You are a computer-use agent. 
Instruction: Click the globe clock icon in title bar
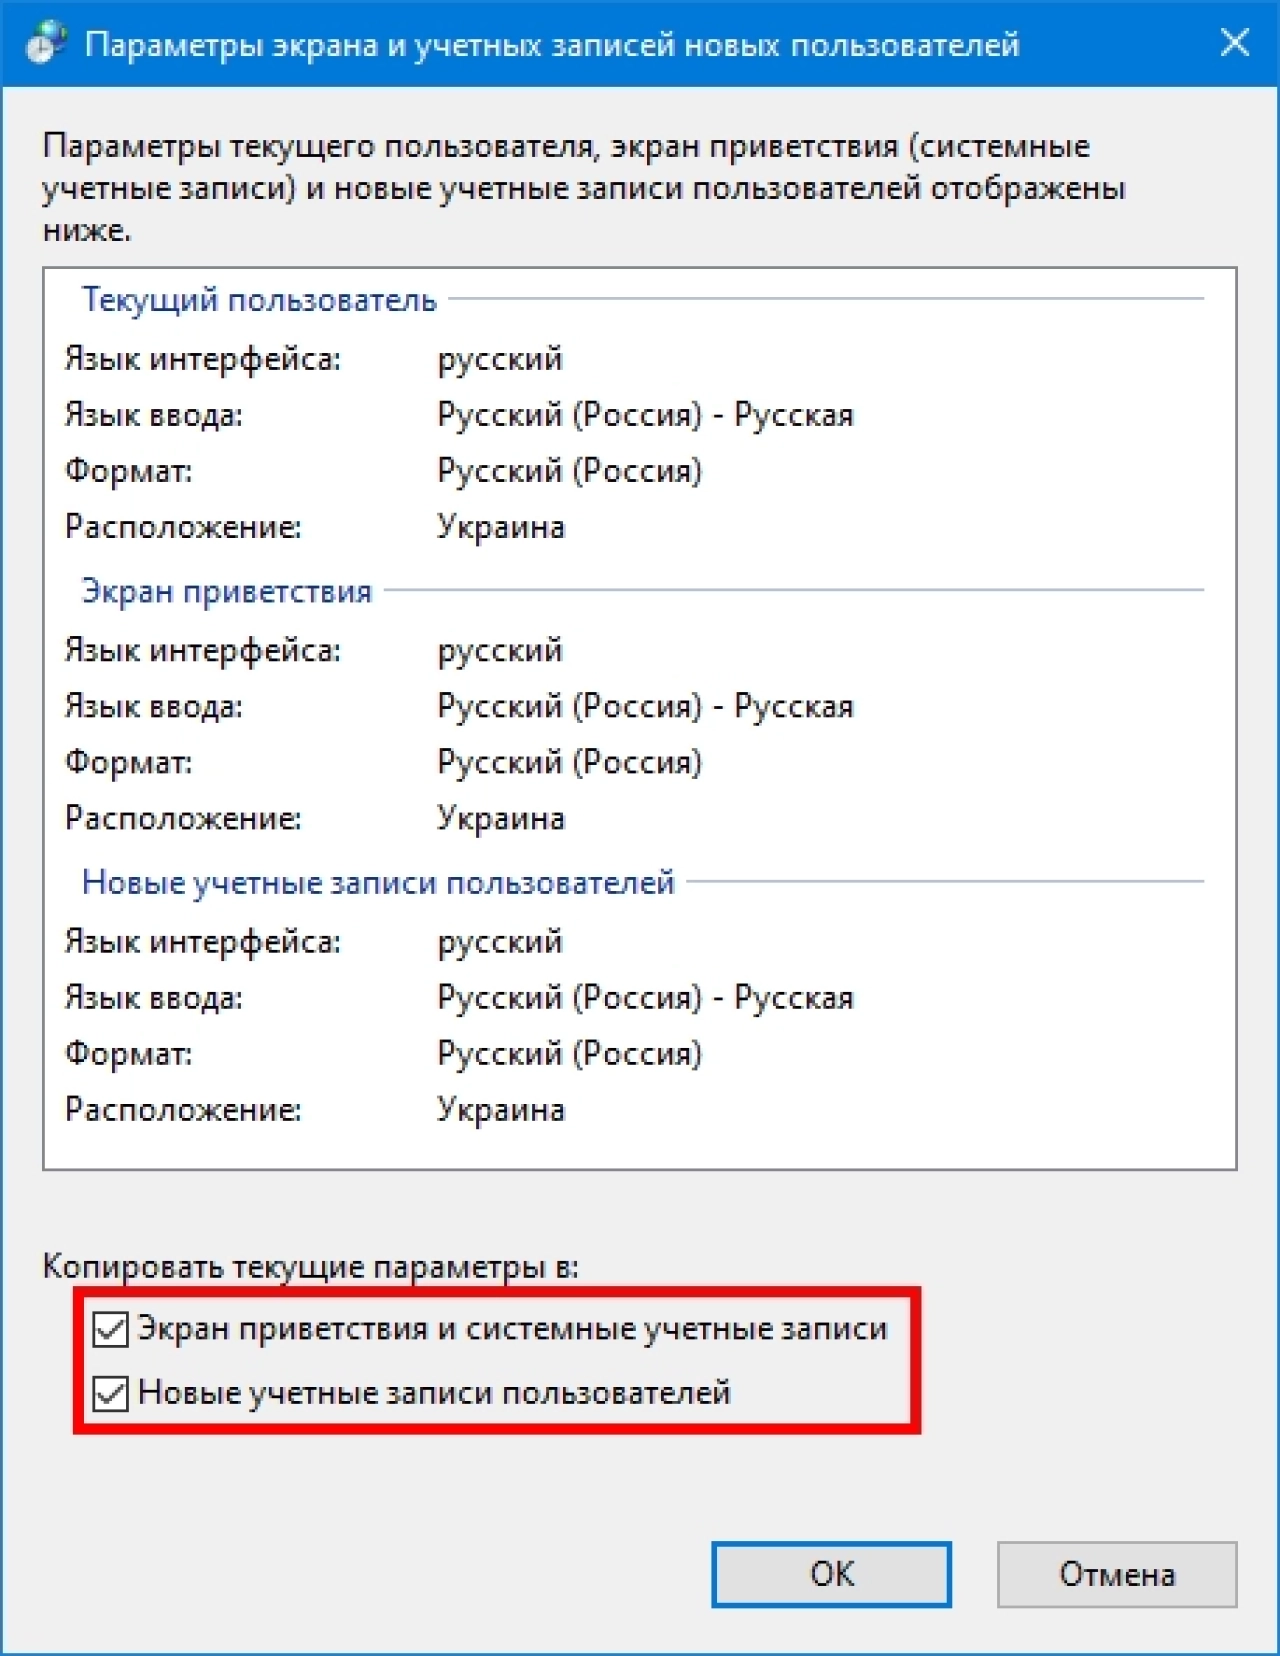[46, 44]
